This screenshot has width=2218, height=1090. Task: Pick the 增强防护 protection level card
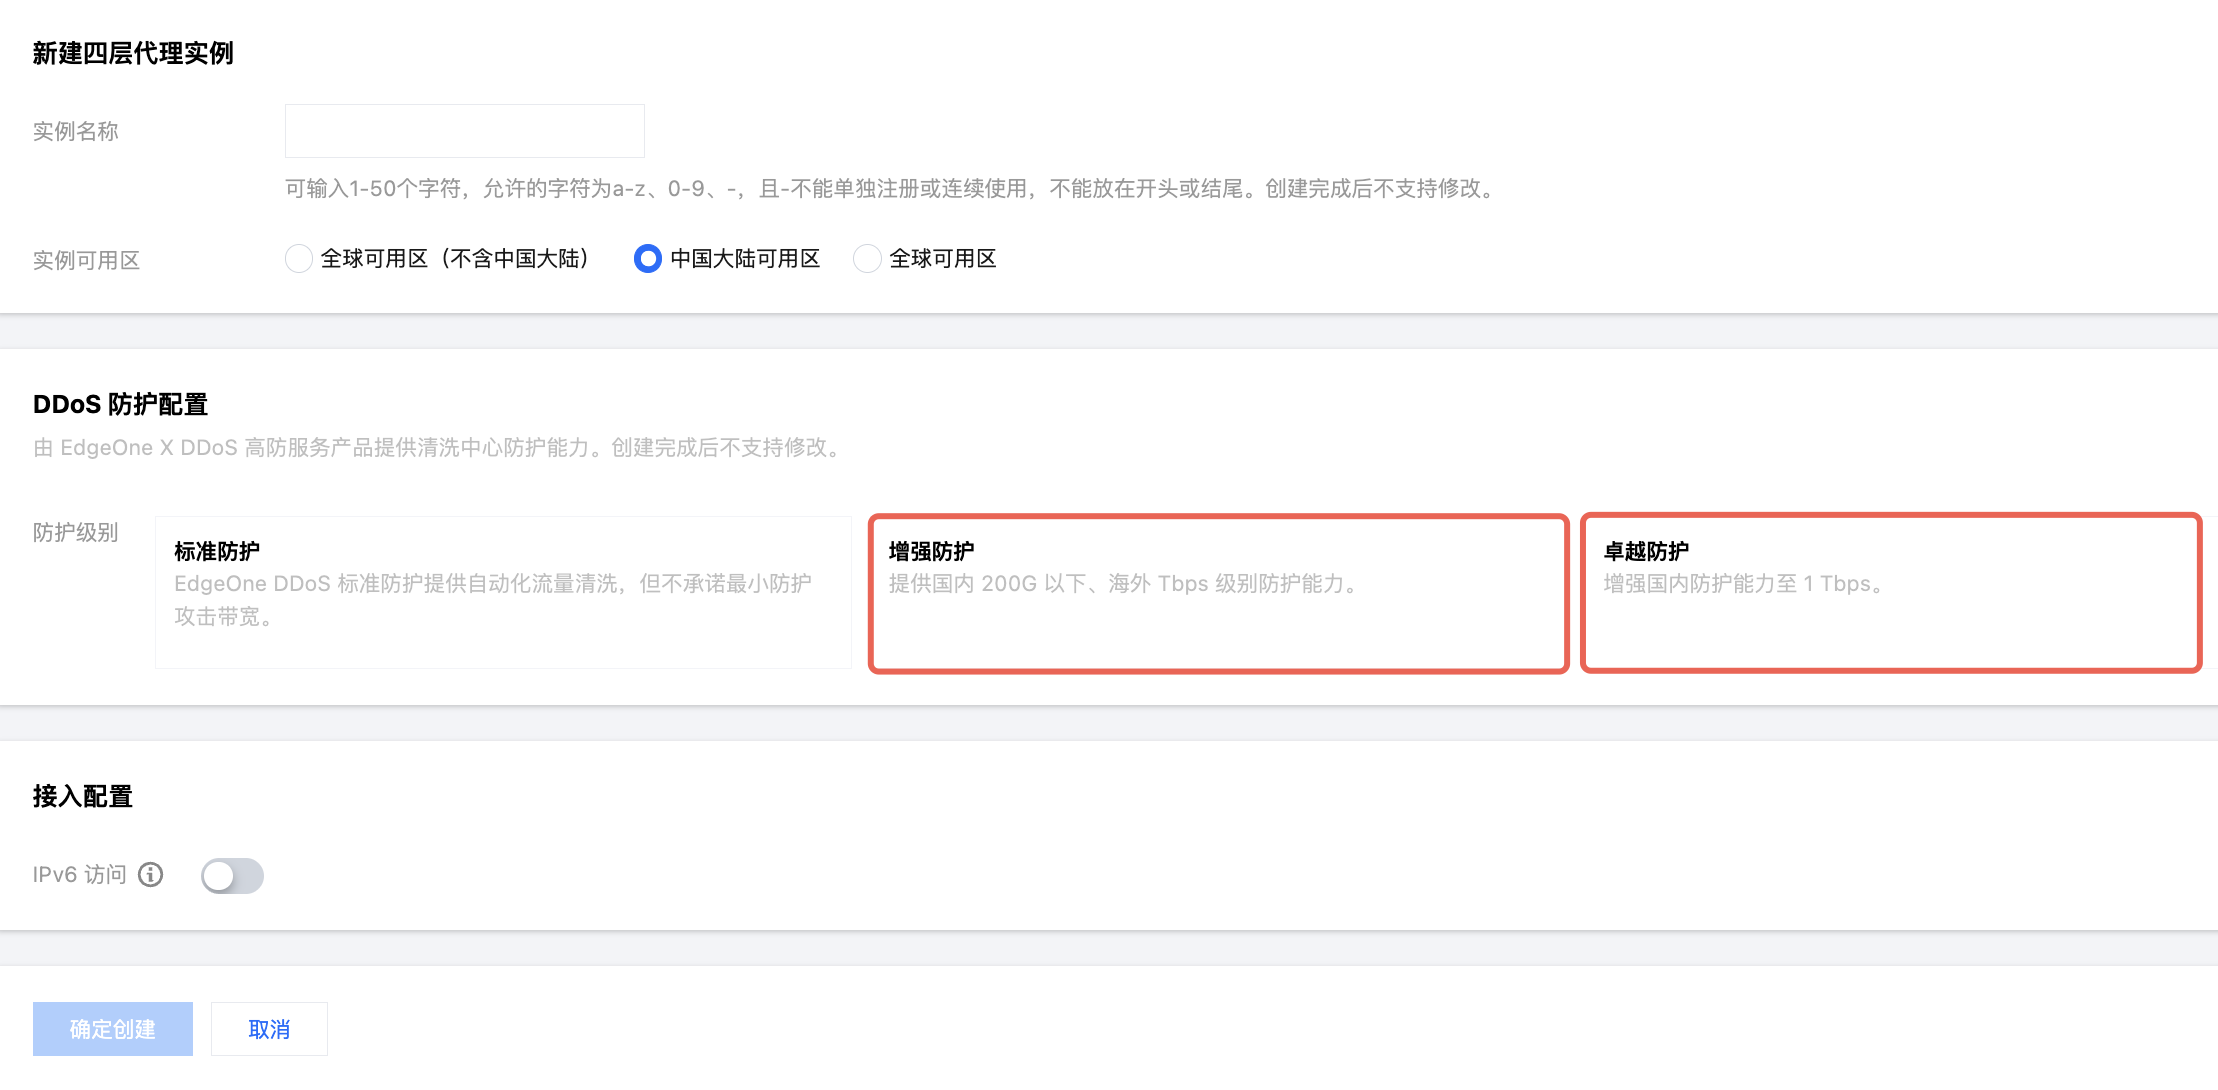tap(1218, 594)
